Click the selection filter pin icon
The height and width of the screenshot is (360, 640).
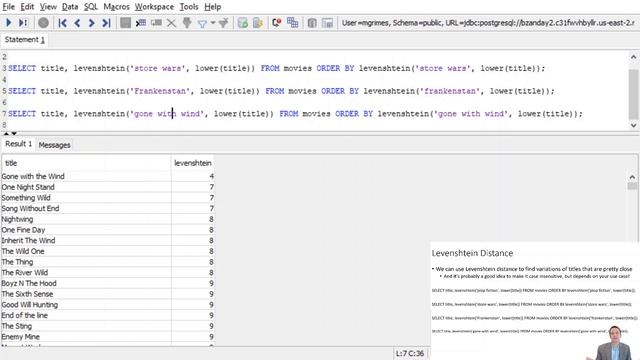[x=187, y=23]
